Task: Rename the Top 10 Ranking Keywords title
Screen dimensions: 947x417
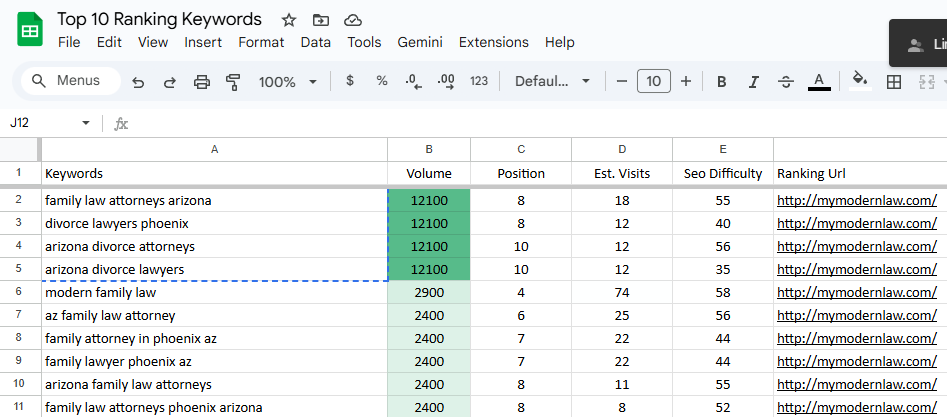Action: [159, 19]
